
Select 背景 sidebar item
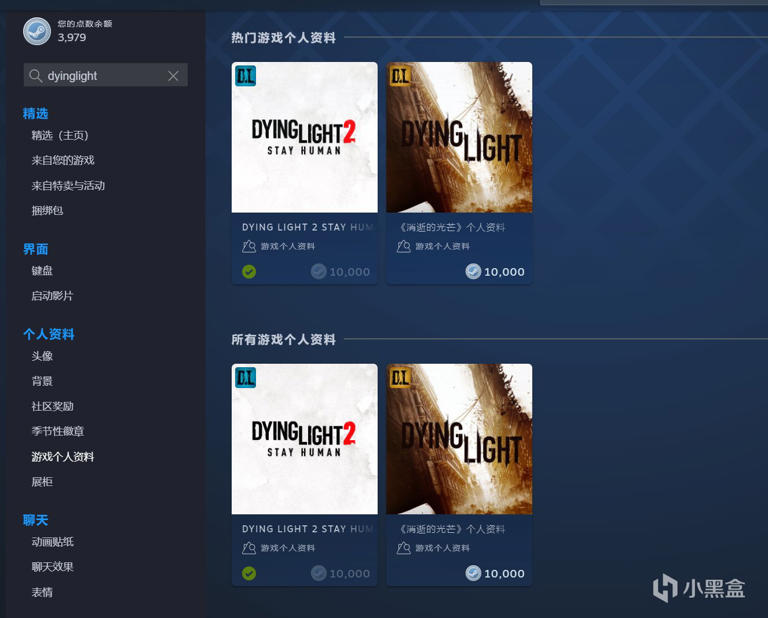point(42,381)
